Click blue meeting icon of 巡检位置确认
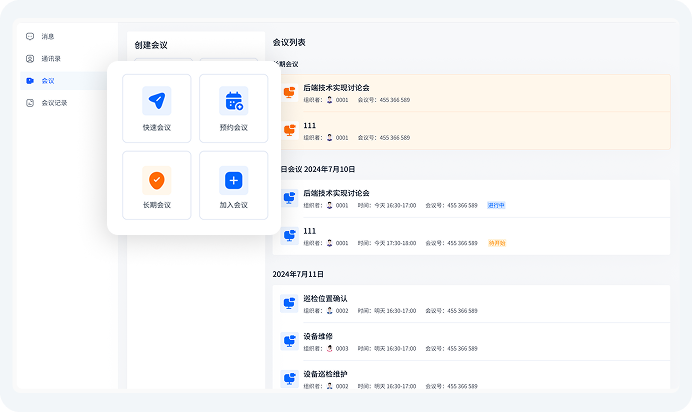 tap(290, 303)
